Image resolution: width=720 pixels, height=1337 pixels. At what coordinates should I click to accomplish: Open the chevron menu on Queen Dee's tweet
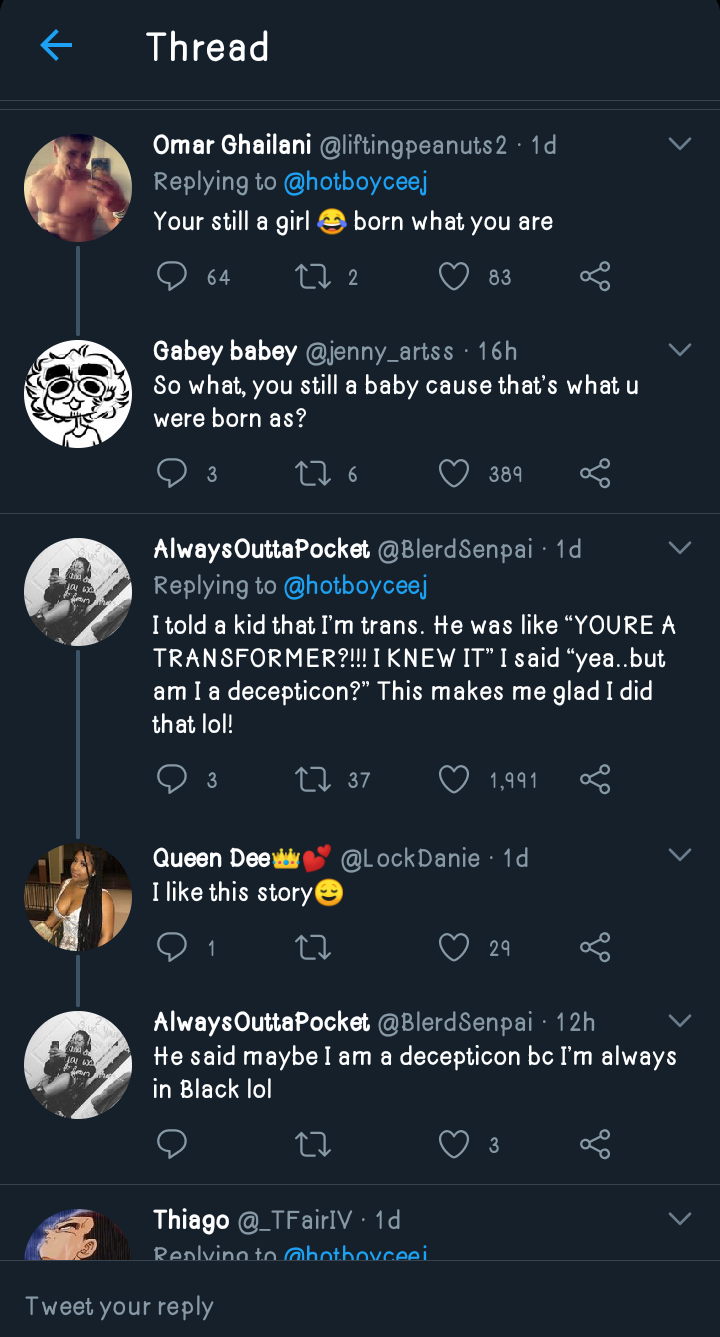click(x=680, y=856)
